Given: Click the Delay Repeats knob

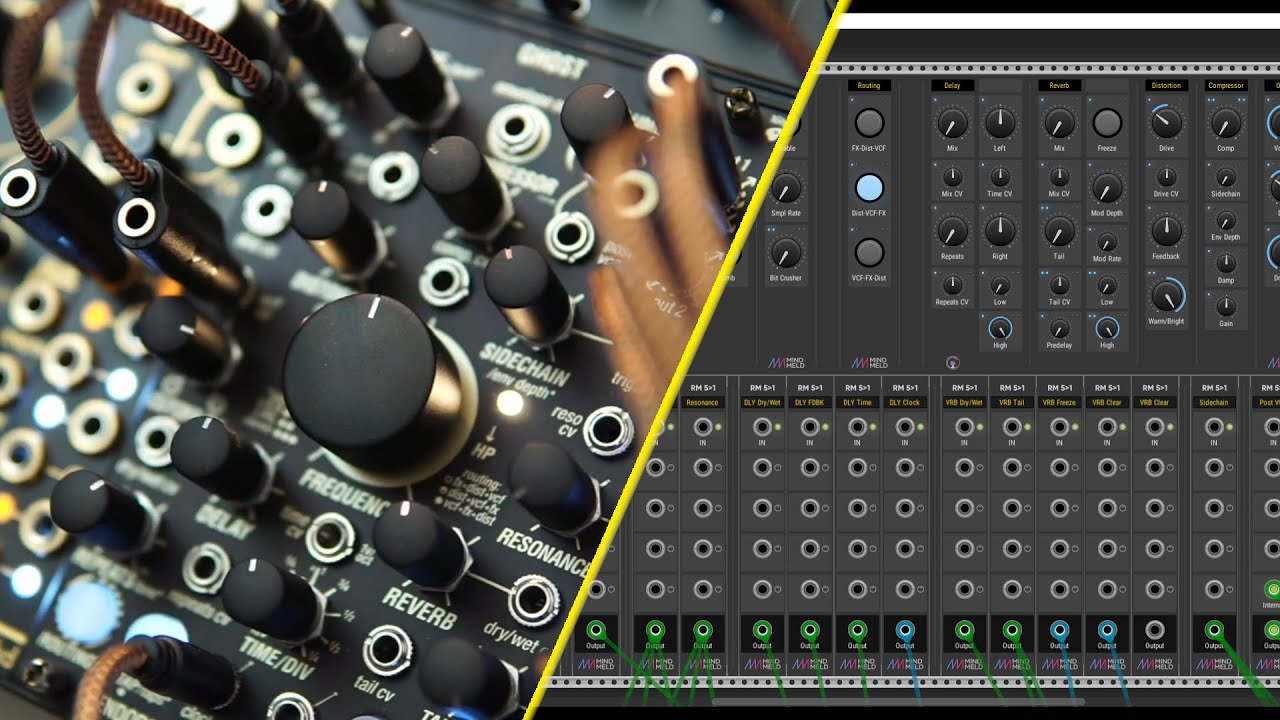Looking at the screenshot, I should point(952,231).
